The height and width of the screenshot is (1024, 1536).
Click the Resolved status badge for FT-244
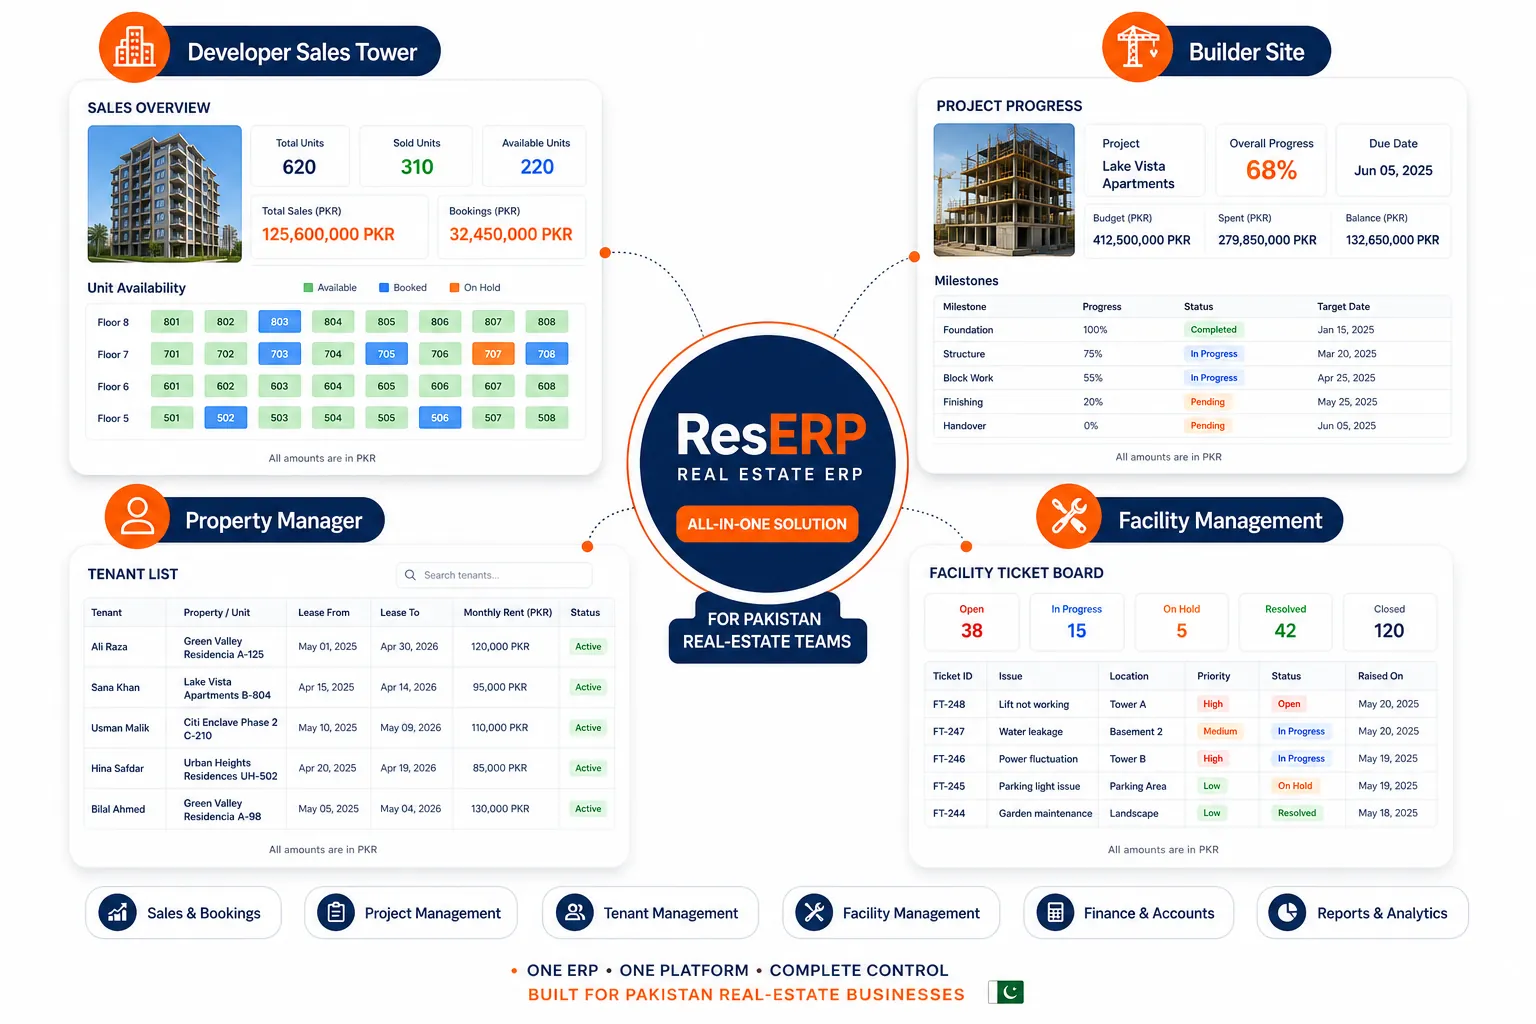point(1297,813)
